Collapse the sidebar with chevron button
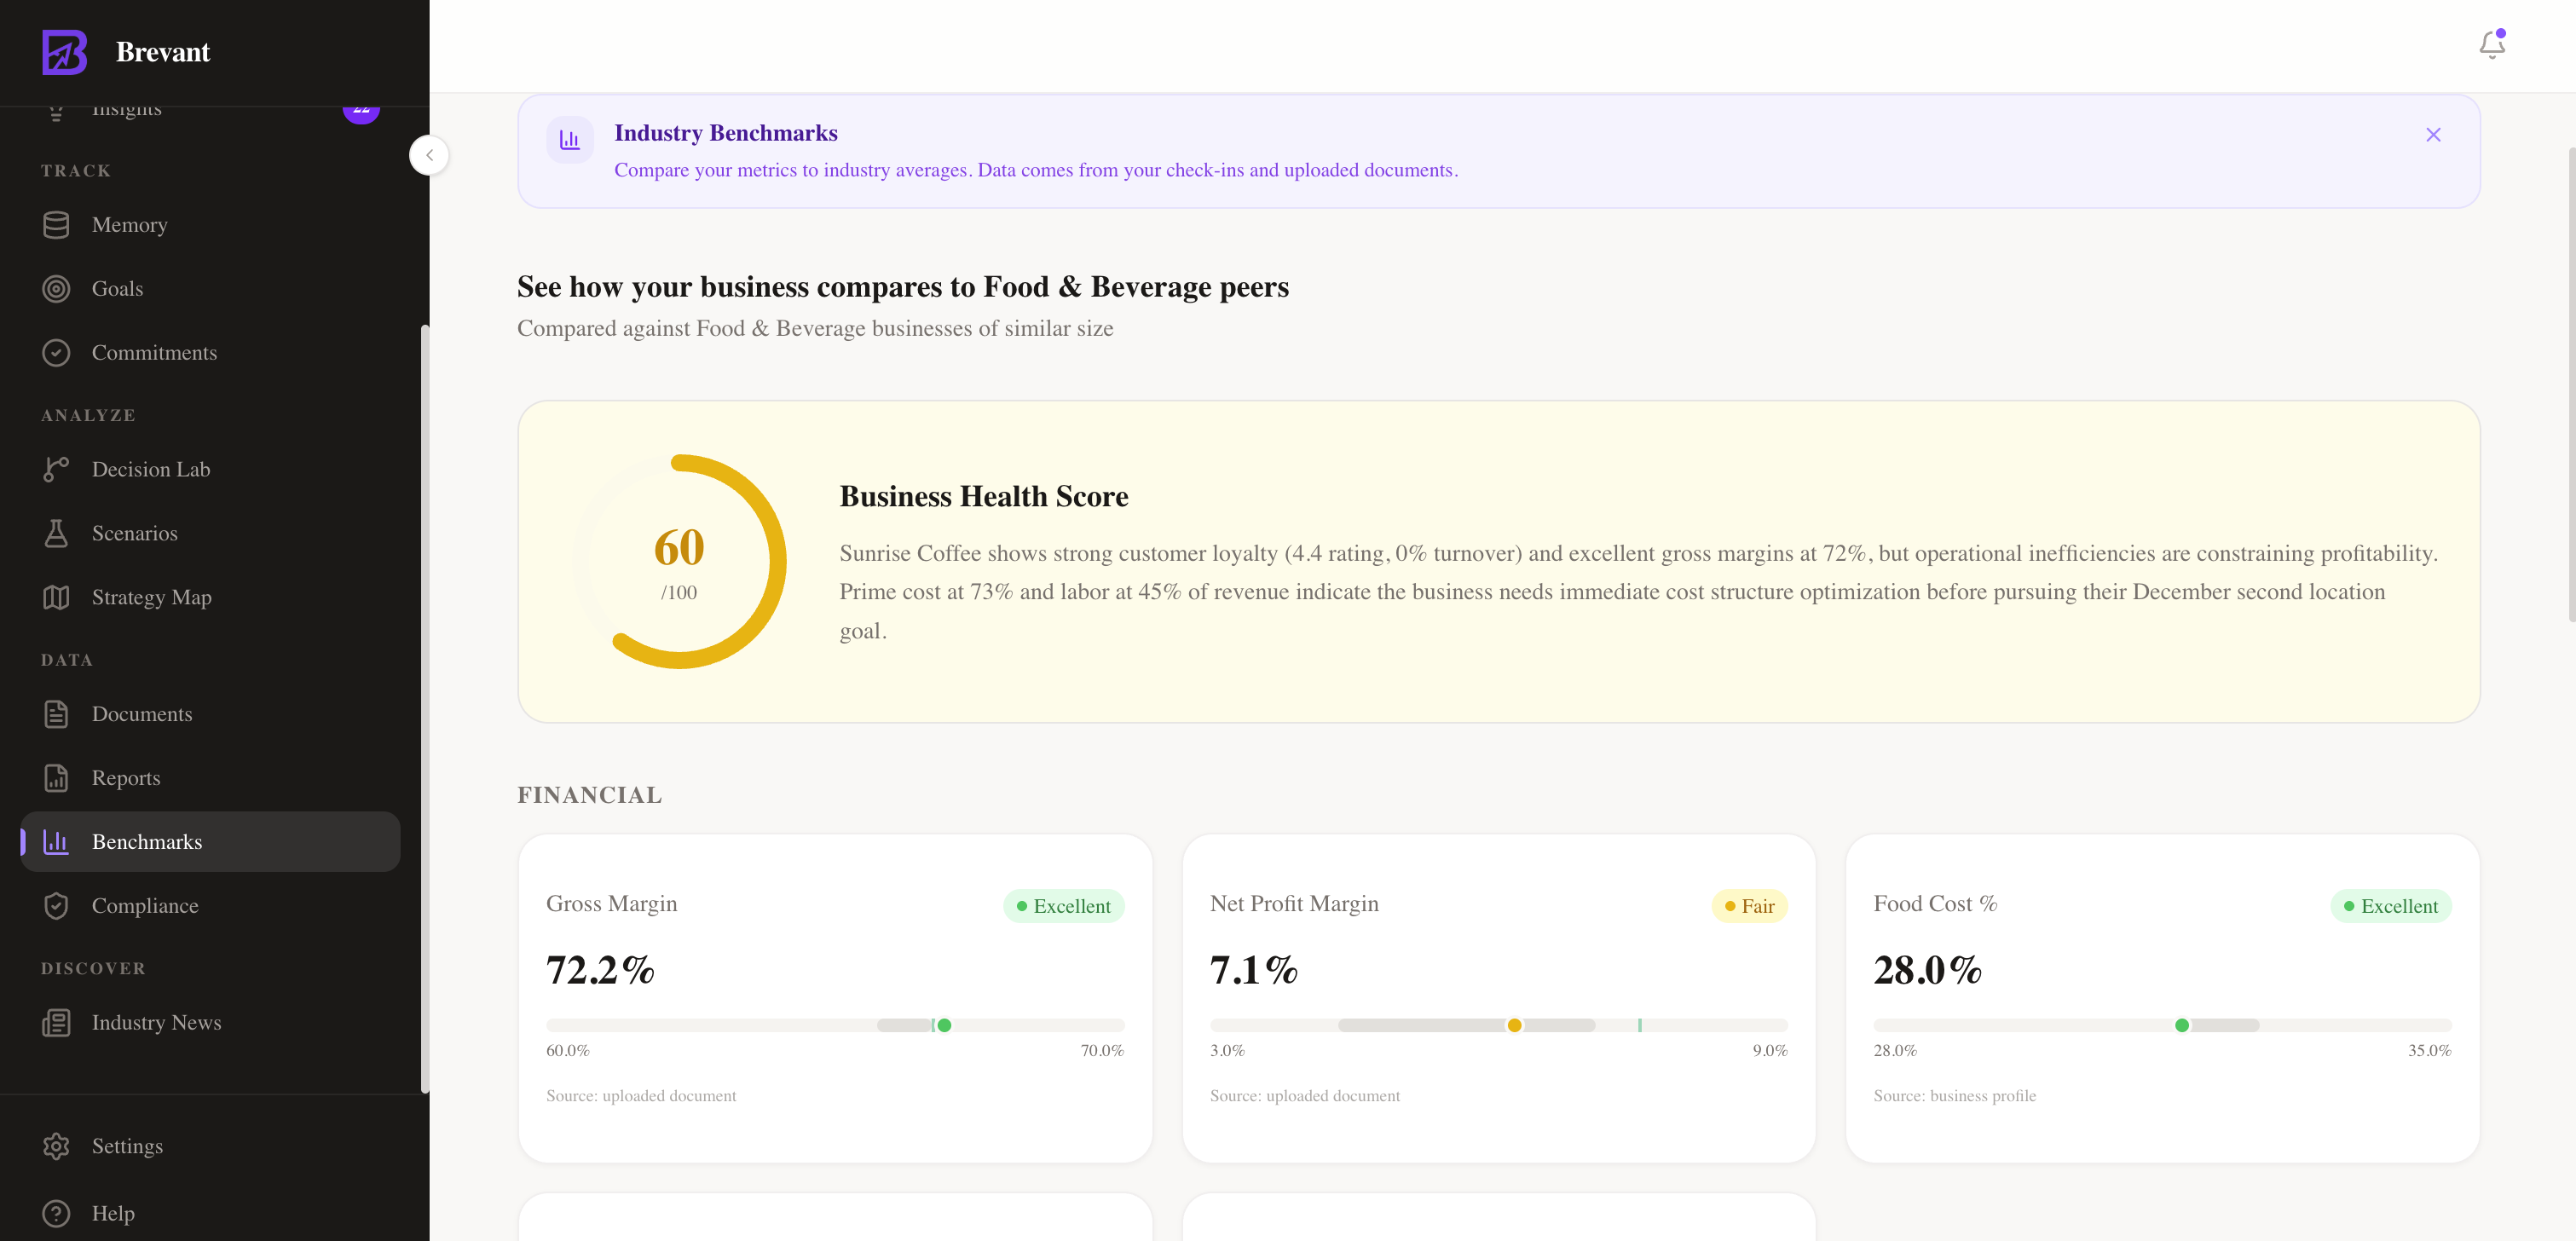2576x1241 pixels. click(429, 155)
